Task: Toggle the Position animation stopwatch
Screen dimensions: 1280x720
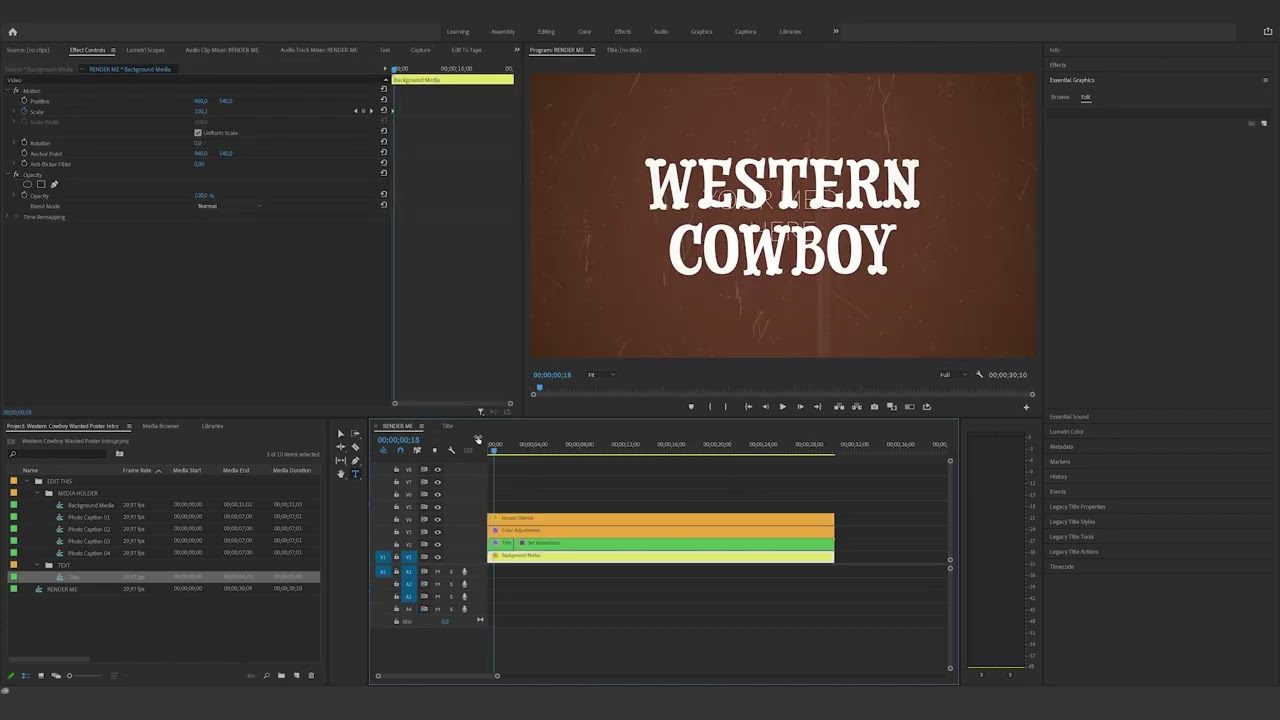Action: pyautogui.click(x=24, y=101)
